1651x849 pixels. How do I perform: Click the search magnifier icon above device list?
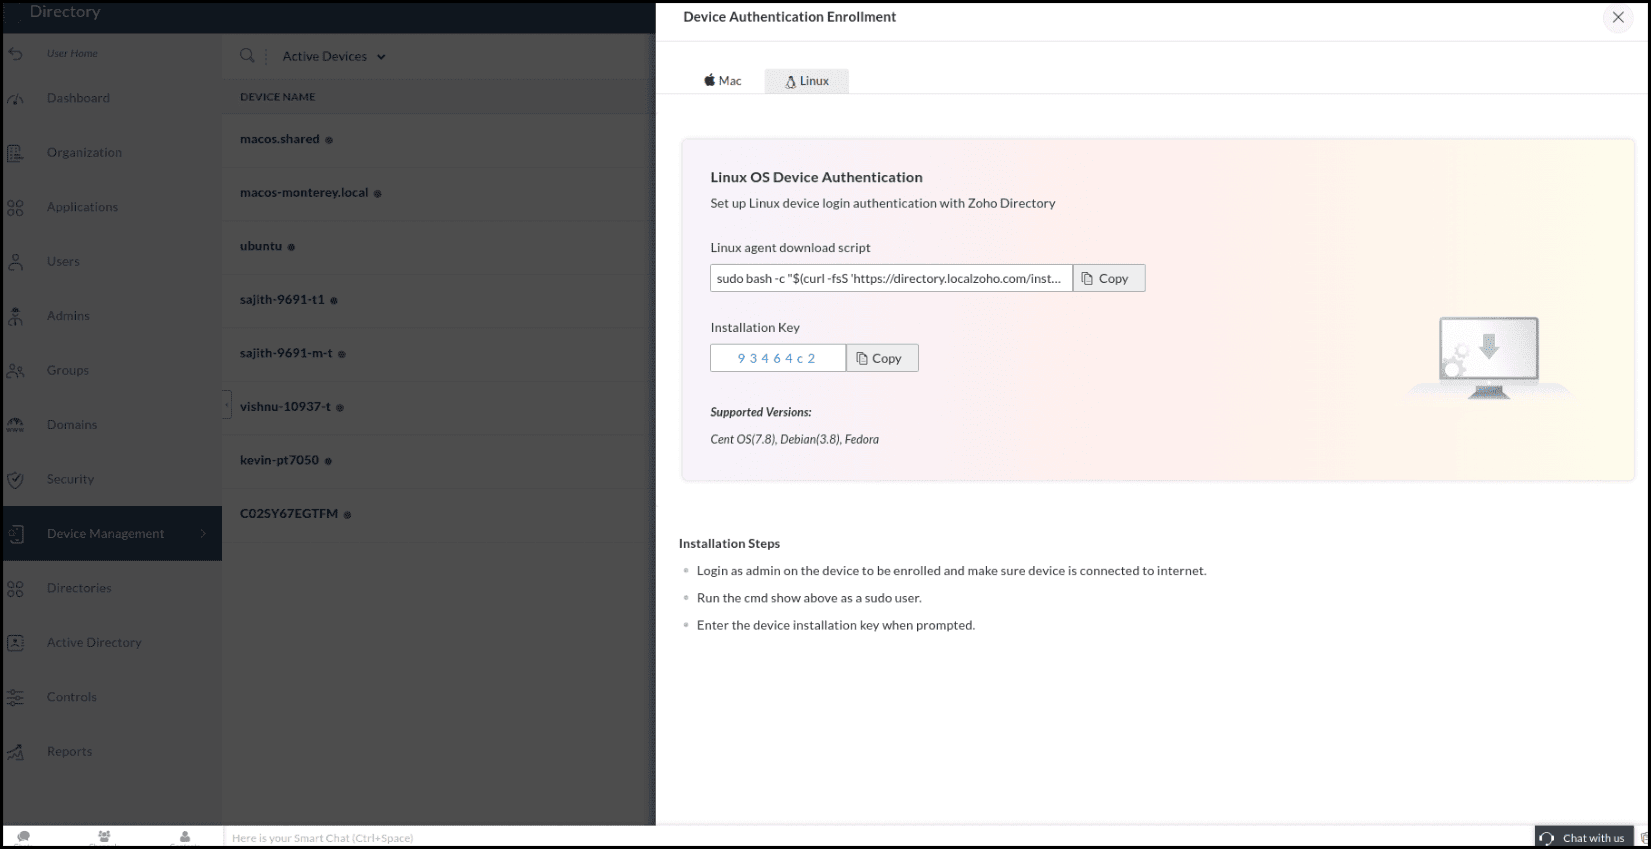coord(247,56)
